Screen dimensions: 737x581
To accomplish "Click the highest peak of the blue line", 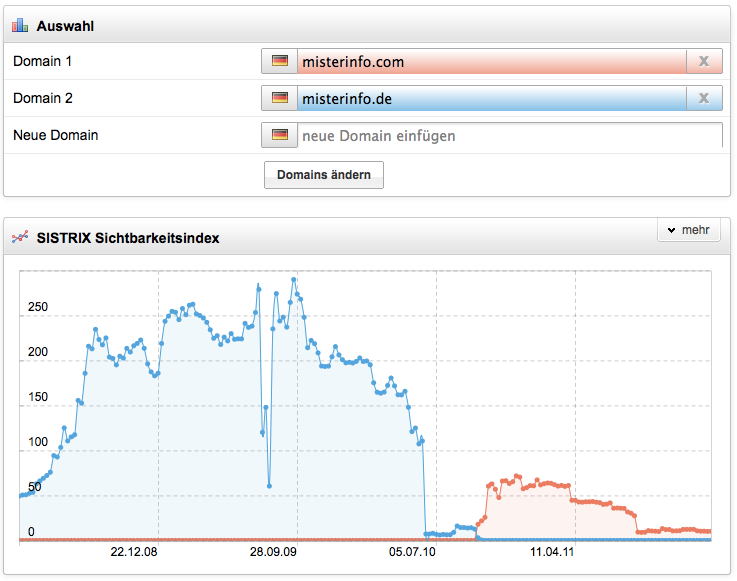I will pos(293,279).
